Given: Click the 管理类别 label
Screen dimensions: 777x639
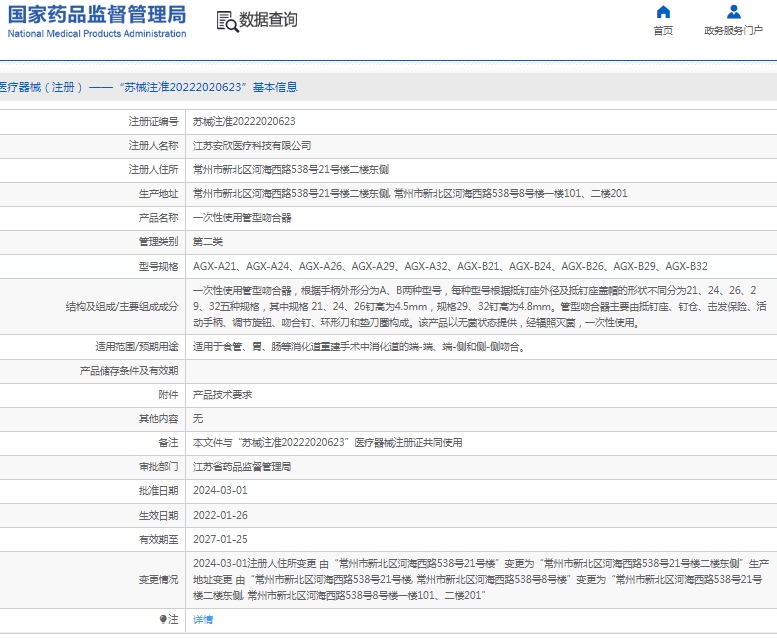Looking at the screenshot, I should [158, 242].
